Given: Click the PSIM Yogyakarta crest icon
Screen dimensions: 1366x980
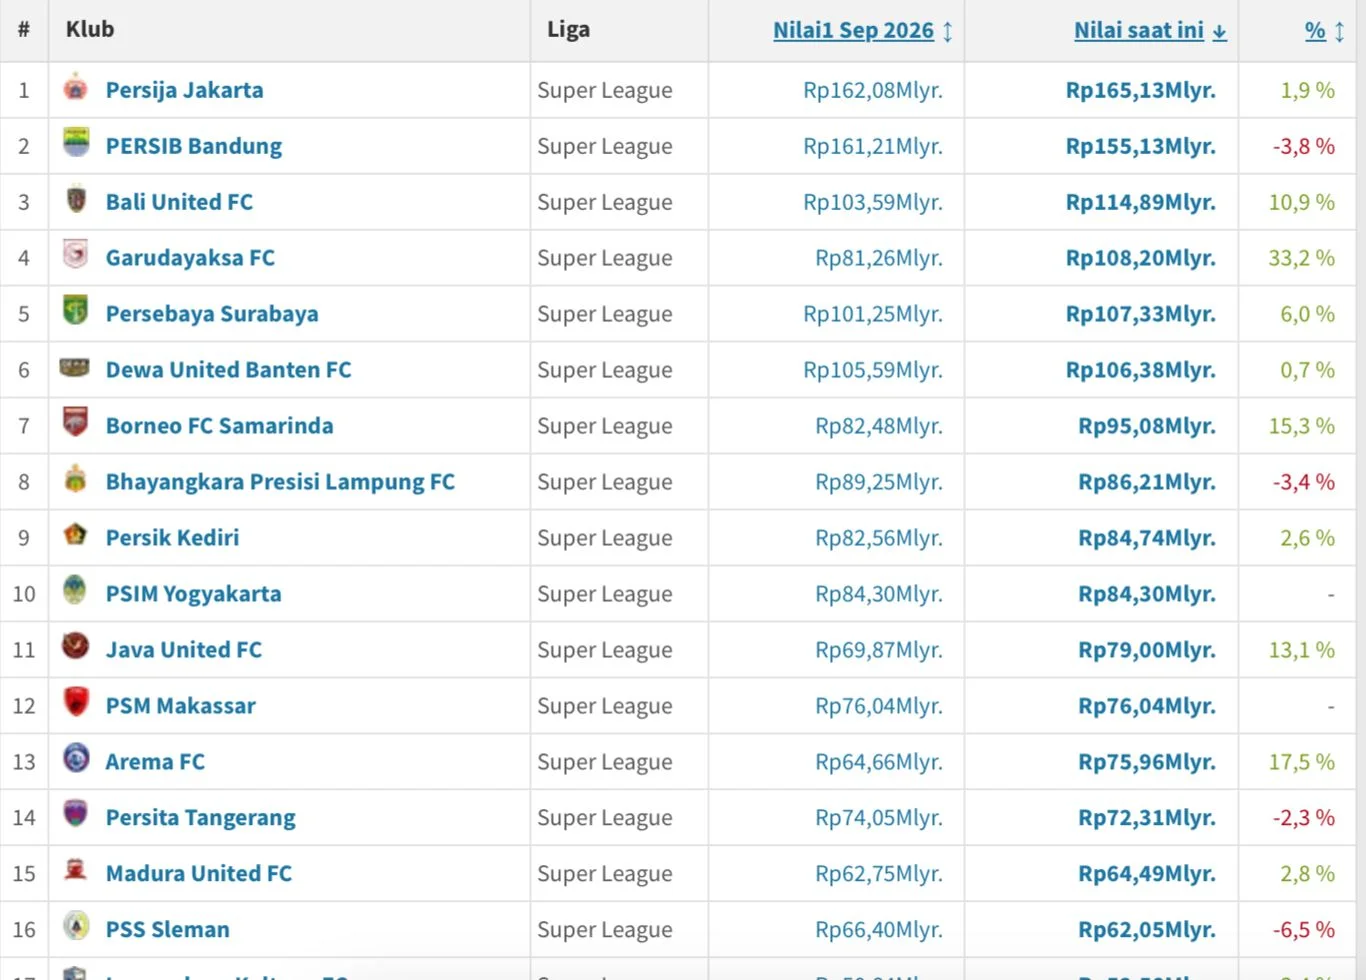Looking at the screenshot, I should (x=75, y=591).
